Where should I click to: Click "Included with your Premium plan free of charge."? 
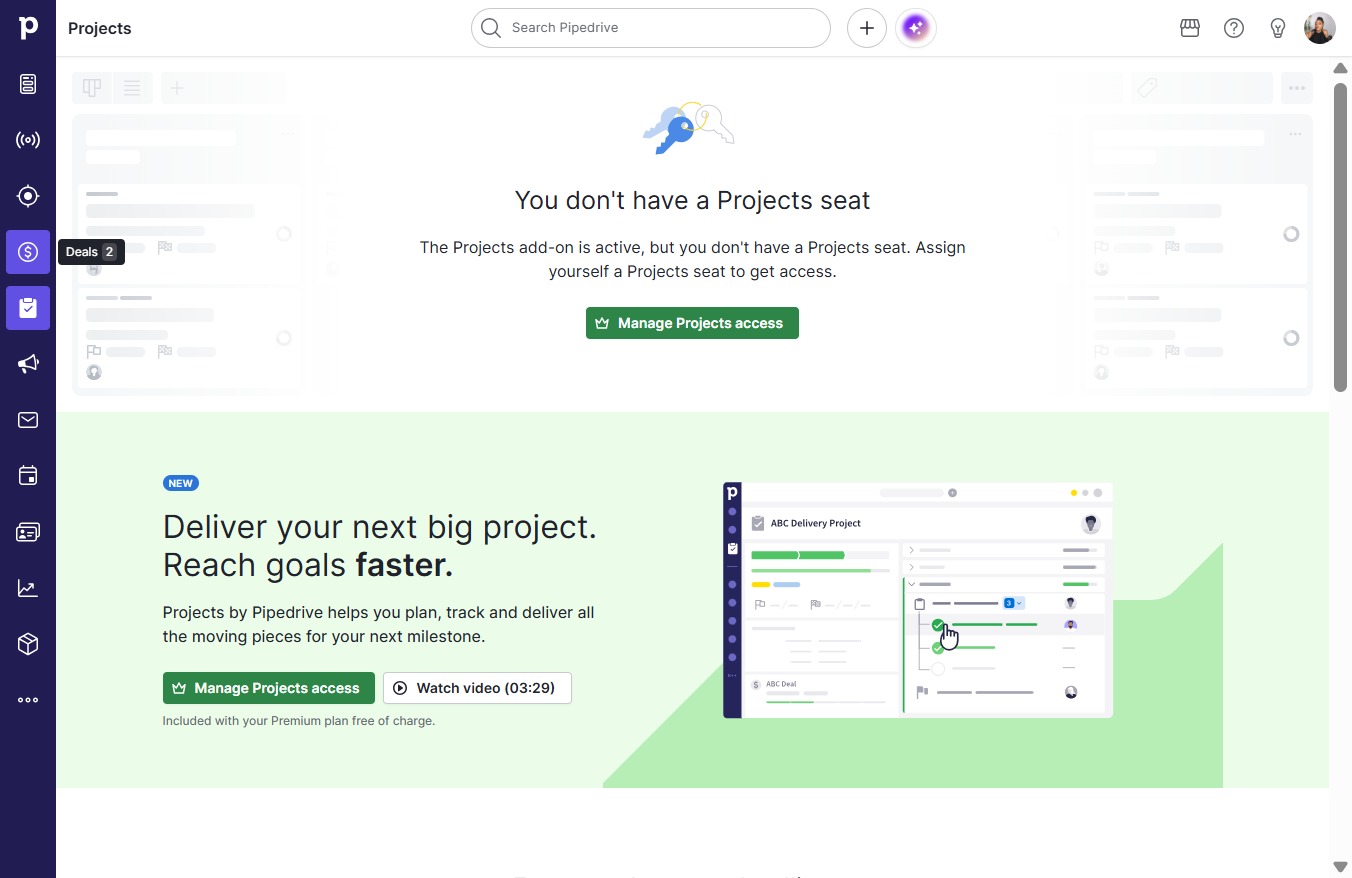(299, 721)
